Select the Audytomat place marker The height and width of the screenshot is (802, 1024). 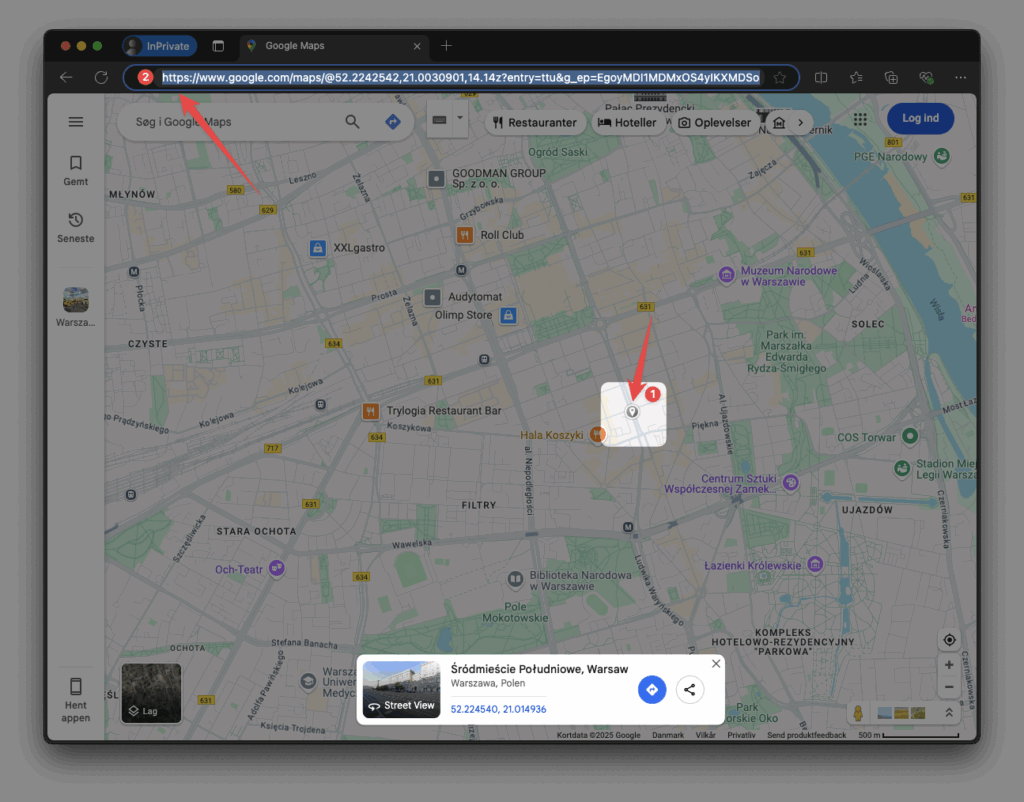(x=432, y=297)
